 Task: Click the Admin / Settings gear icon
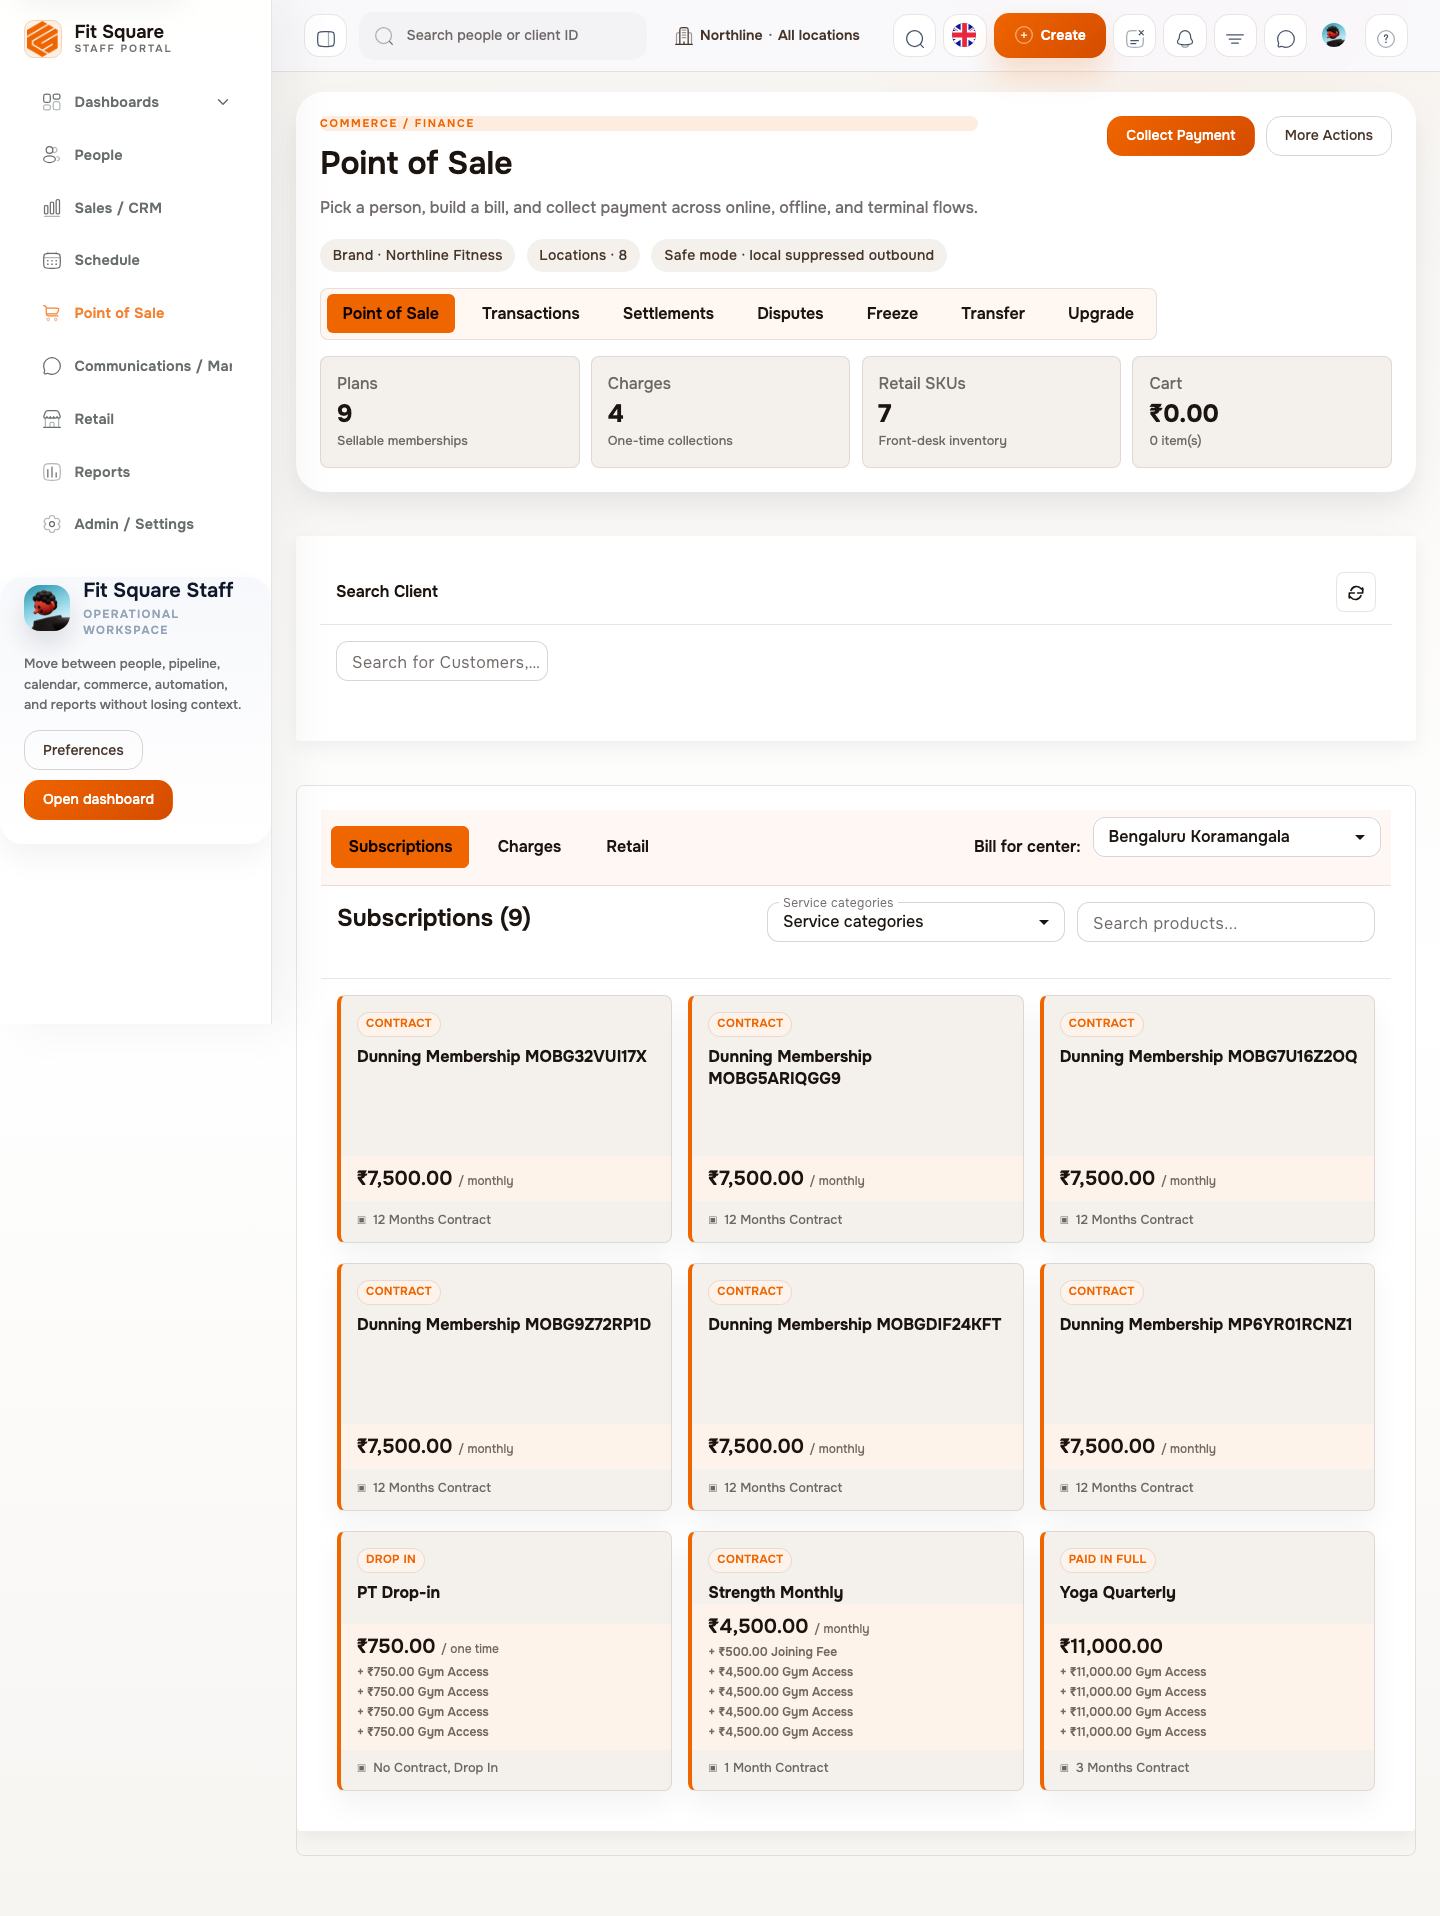click(52, 524)
